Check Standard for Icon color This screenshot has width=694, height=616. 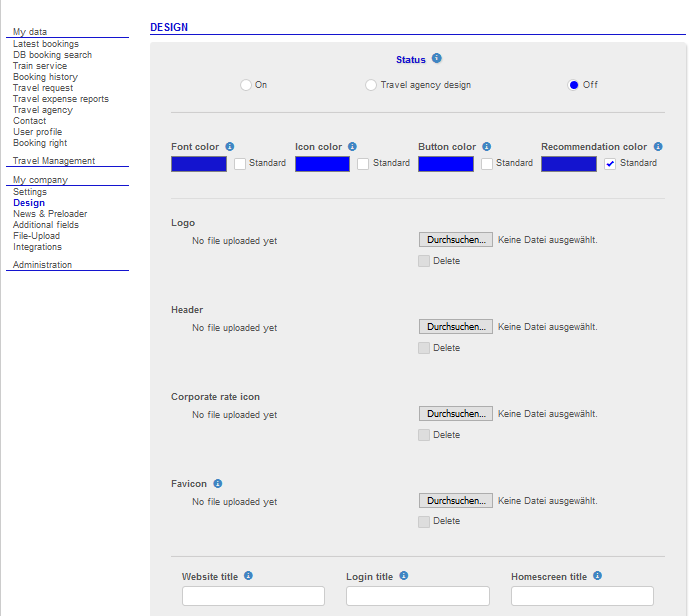tap(363, 164)
